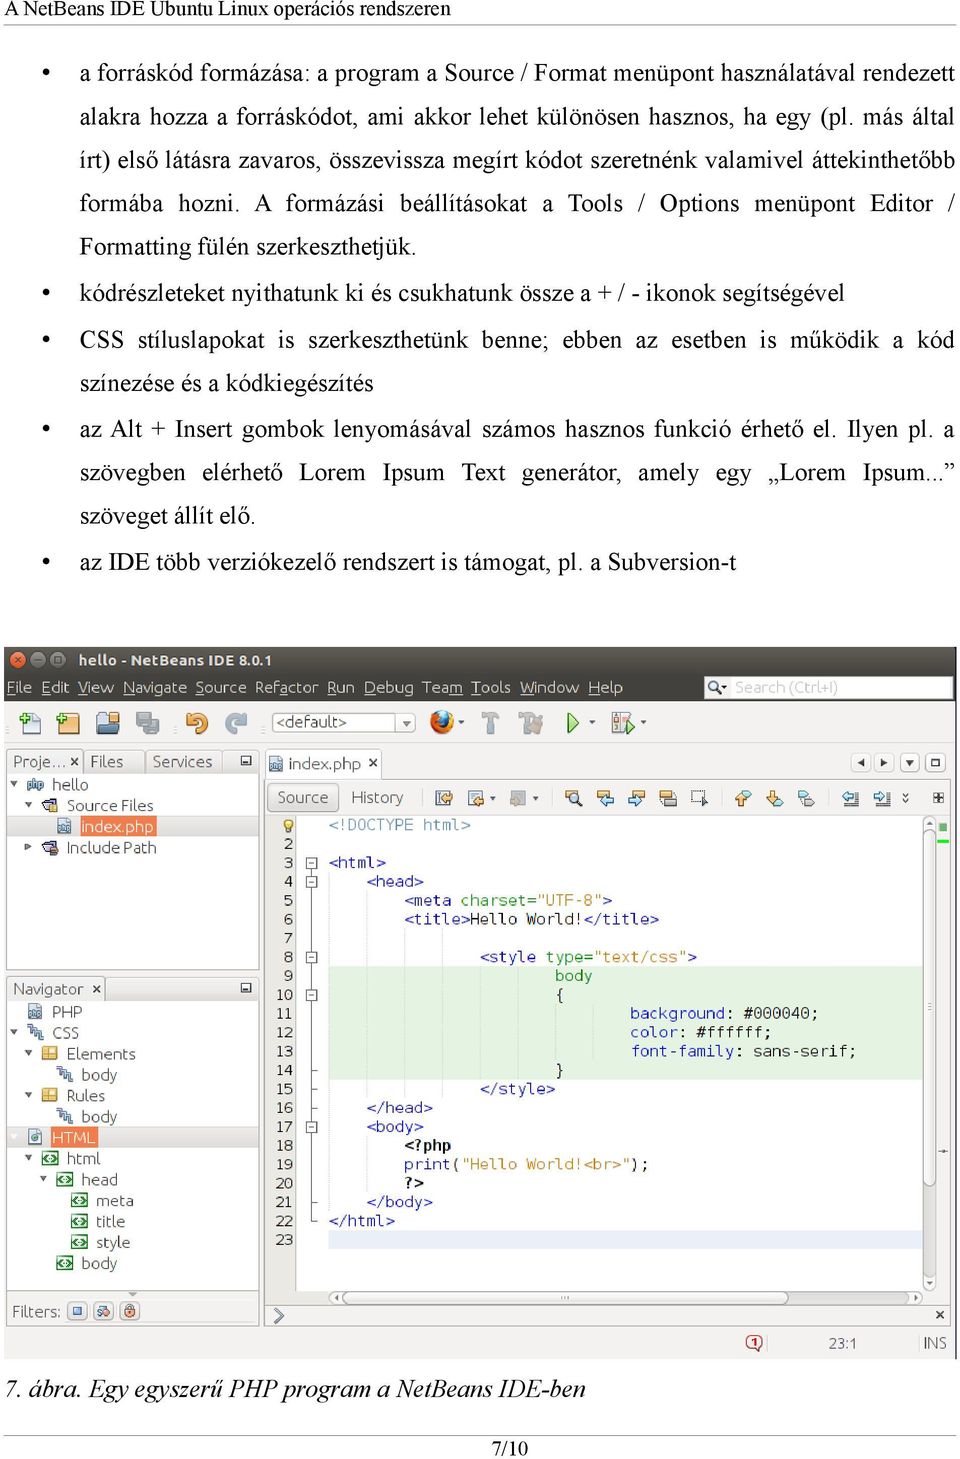Collapse the CSS node in Navigator
Image resolution: width=960 pixels, height=1459 pixels.
[14, 1032]
